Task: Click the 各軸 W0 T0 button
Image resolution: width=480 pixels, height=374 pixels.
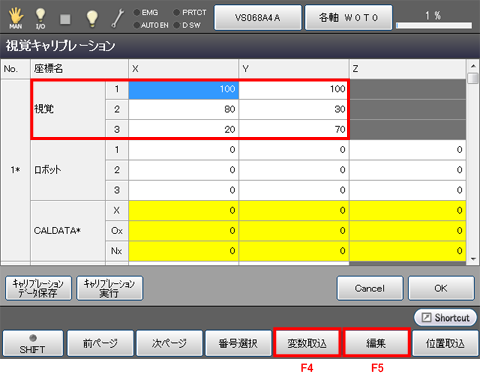Action: (x=348, y=17)
